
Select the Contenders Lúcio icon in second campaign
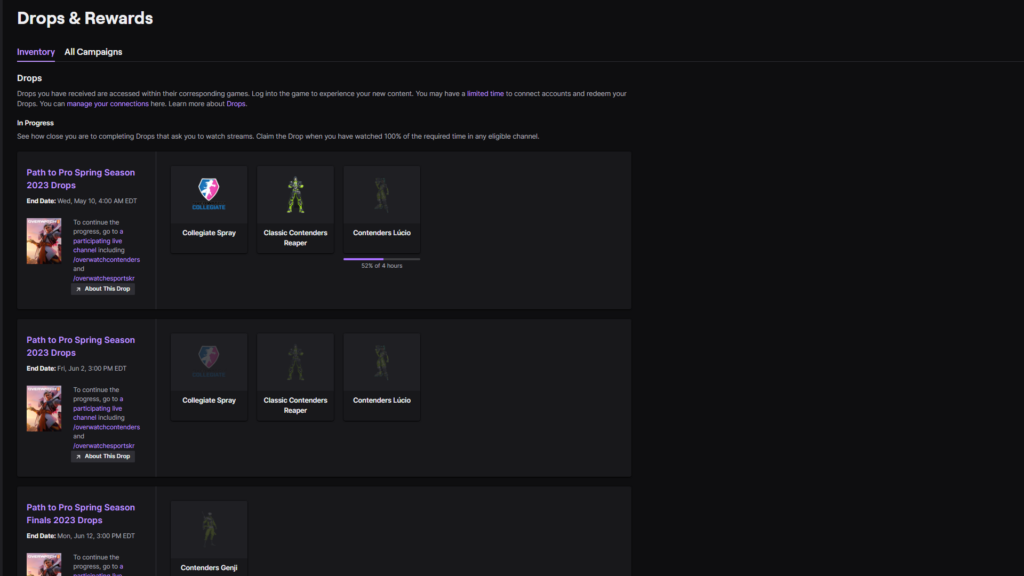pos(381,361)
